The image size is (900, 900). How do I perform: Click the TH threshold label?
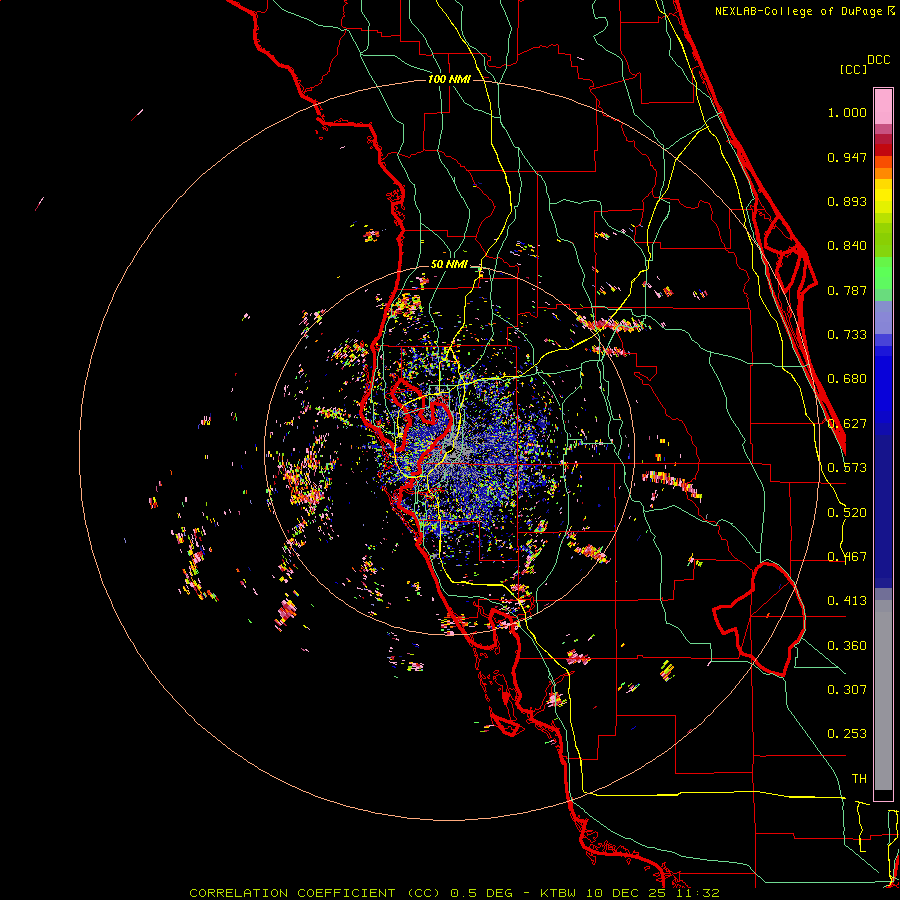click(859, 779)
